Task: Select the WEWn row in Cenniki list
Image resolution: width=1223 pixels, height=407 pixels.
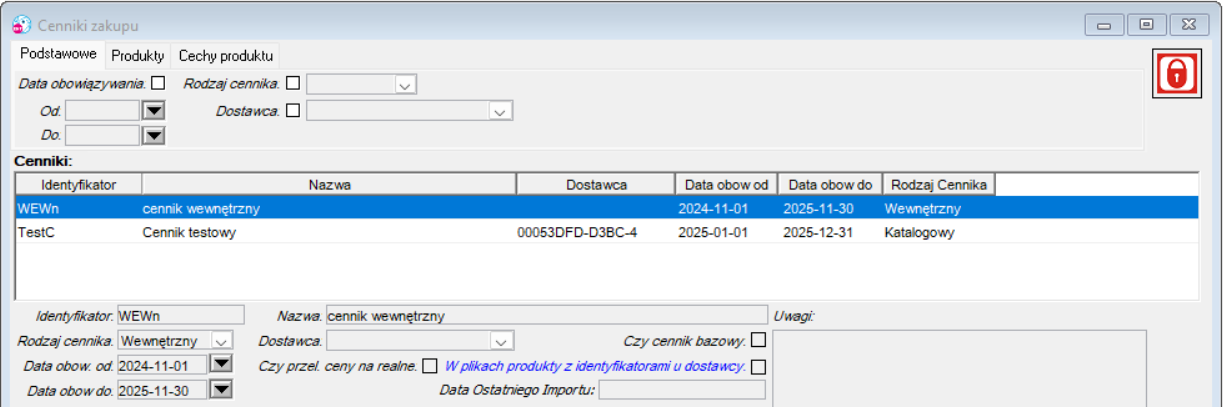Action: (607, 209)
